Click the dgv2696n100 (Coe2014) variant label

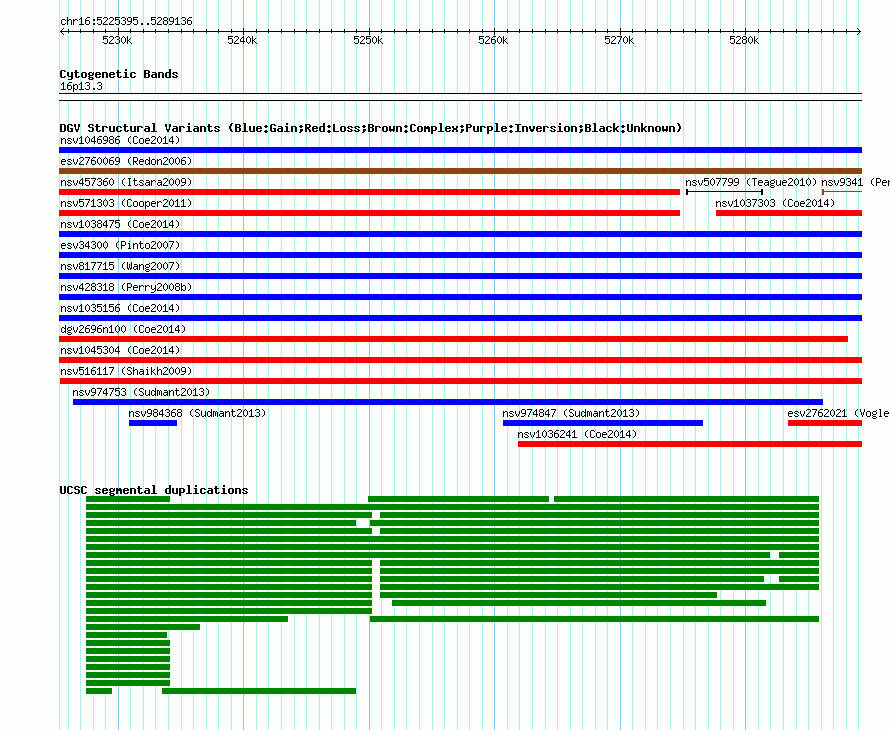point(122,329)
